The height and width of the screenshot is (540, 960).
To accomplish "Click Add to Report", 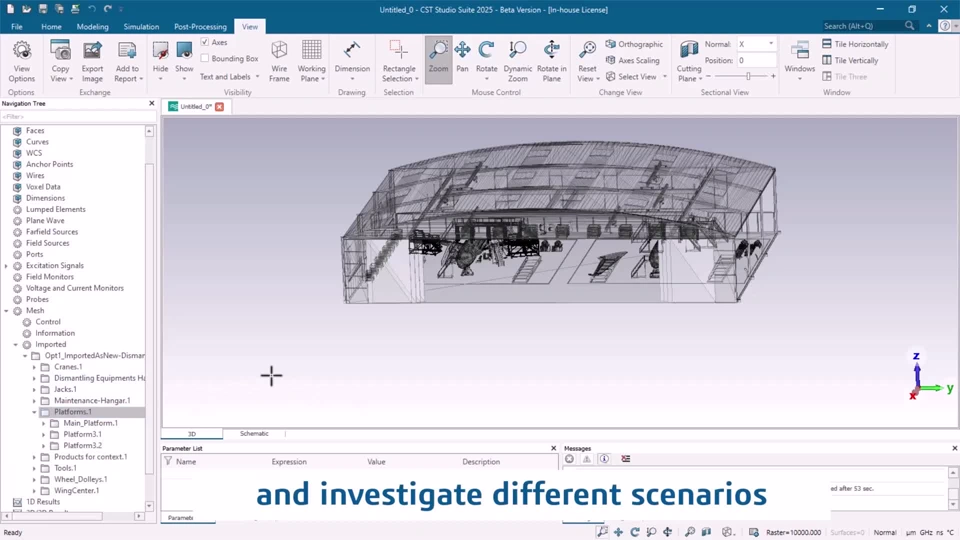I will pos(127,61).
